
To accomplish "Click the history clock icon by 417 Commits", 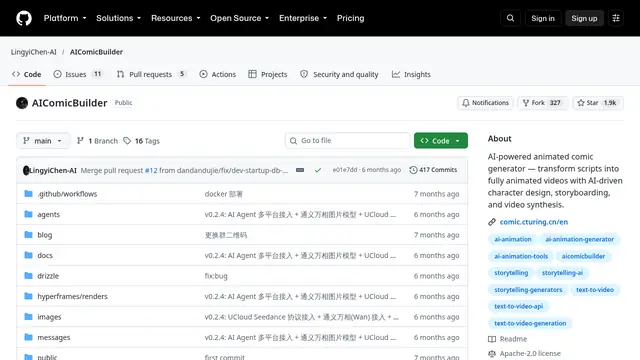I will pyautogui.click(x=413, y=170).
